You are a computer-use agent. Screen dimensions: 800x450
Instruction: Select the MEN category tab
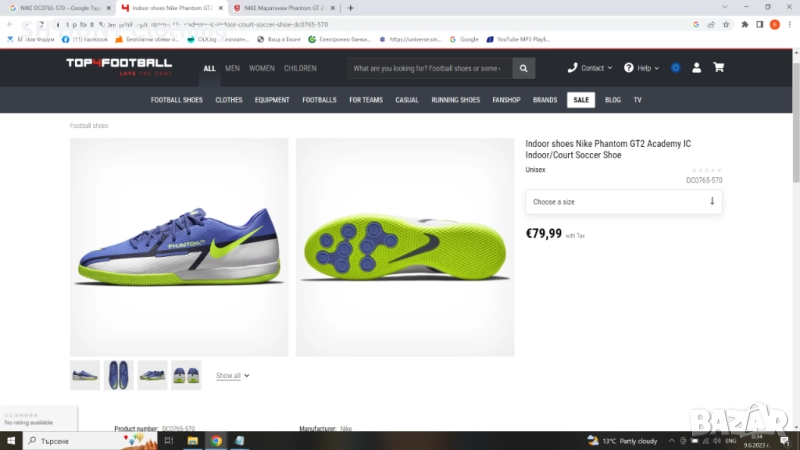(x=232, y=68)
